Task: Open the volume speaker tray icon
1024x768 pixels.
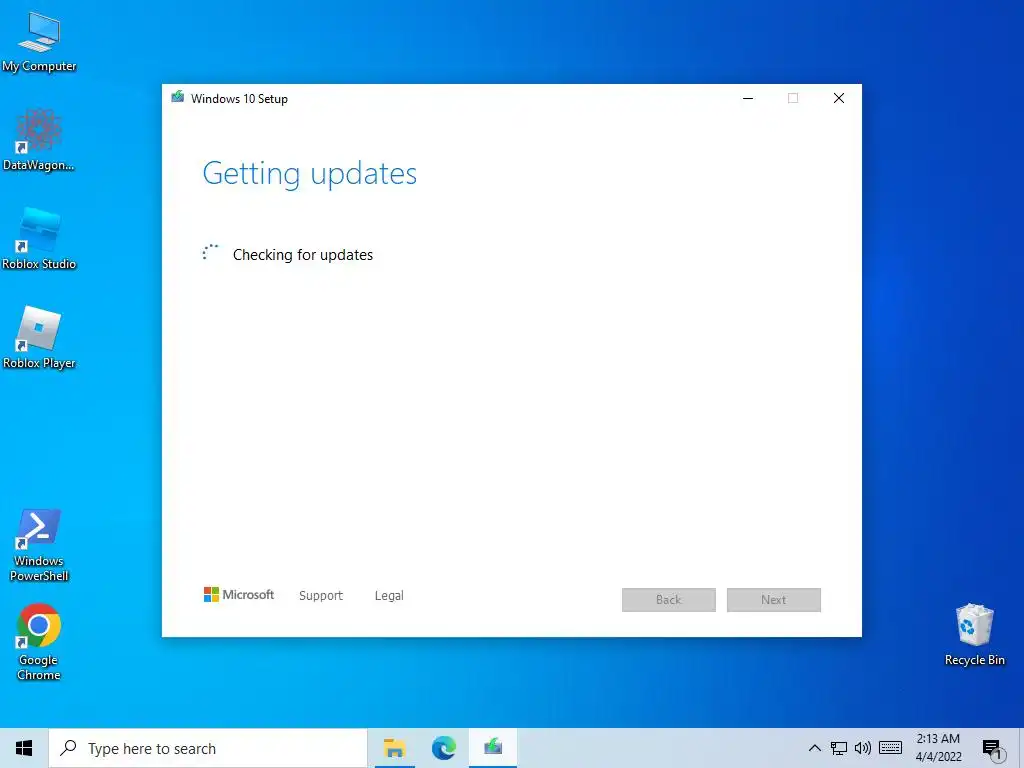Action: point(863,748)
